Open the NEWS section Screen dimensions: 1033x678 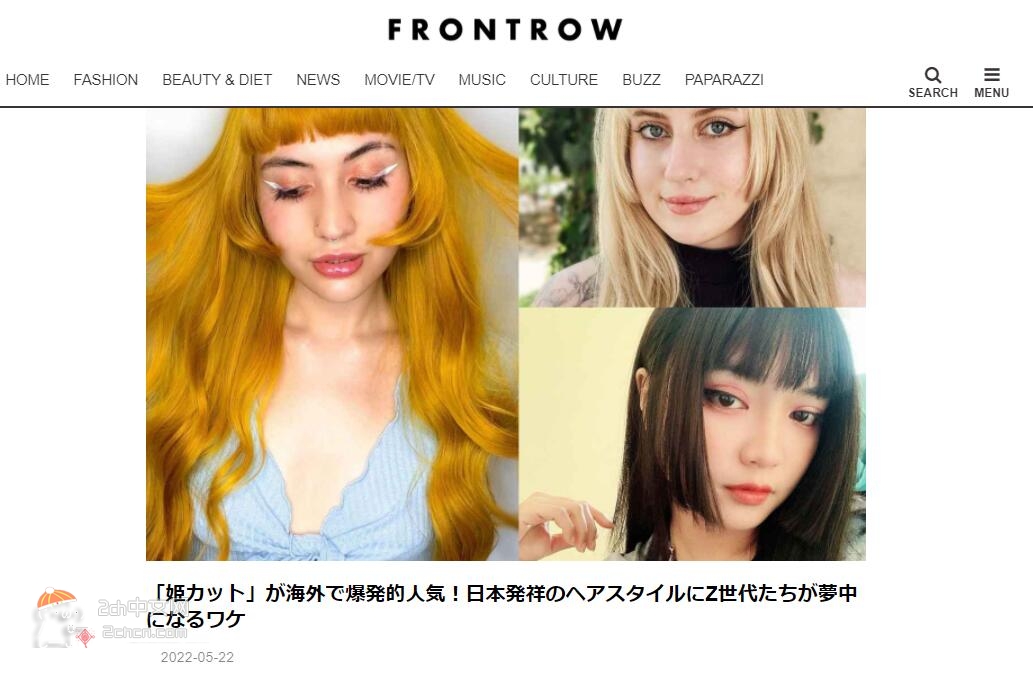[x=318, y=80]
